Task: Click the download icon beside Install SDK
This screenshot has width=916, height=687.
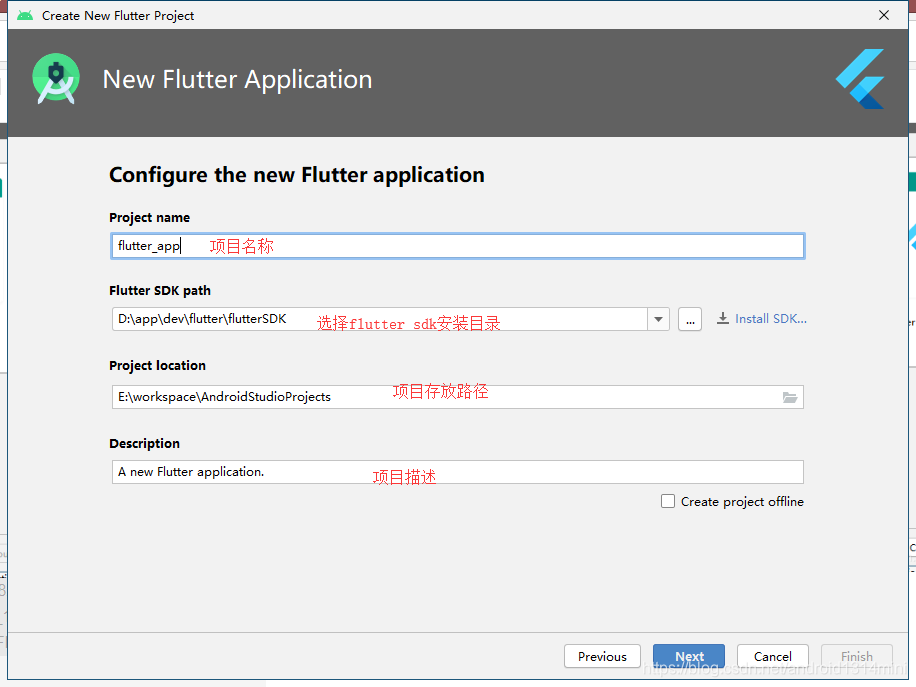Action: [x=723, y=318]
